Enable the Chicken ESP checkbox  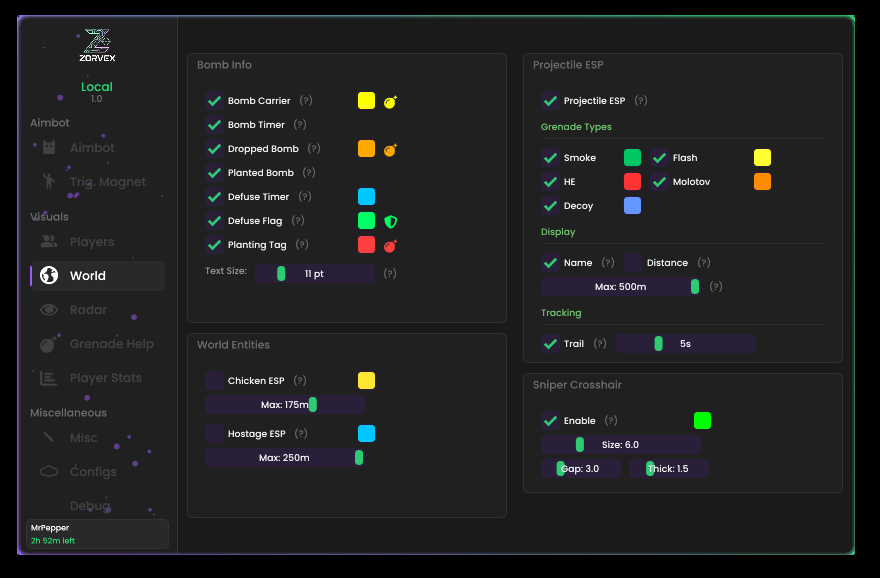pos(214,381)
